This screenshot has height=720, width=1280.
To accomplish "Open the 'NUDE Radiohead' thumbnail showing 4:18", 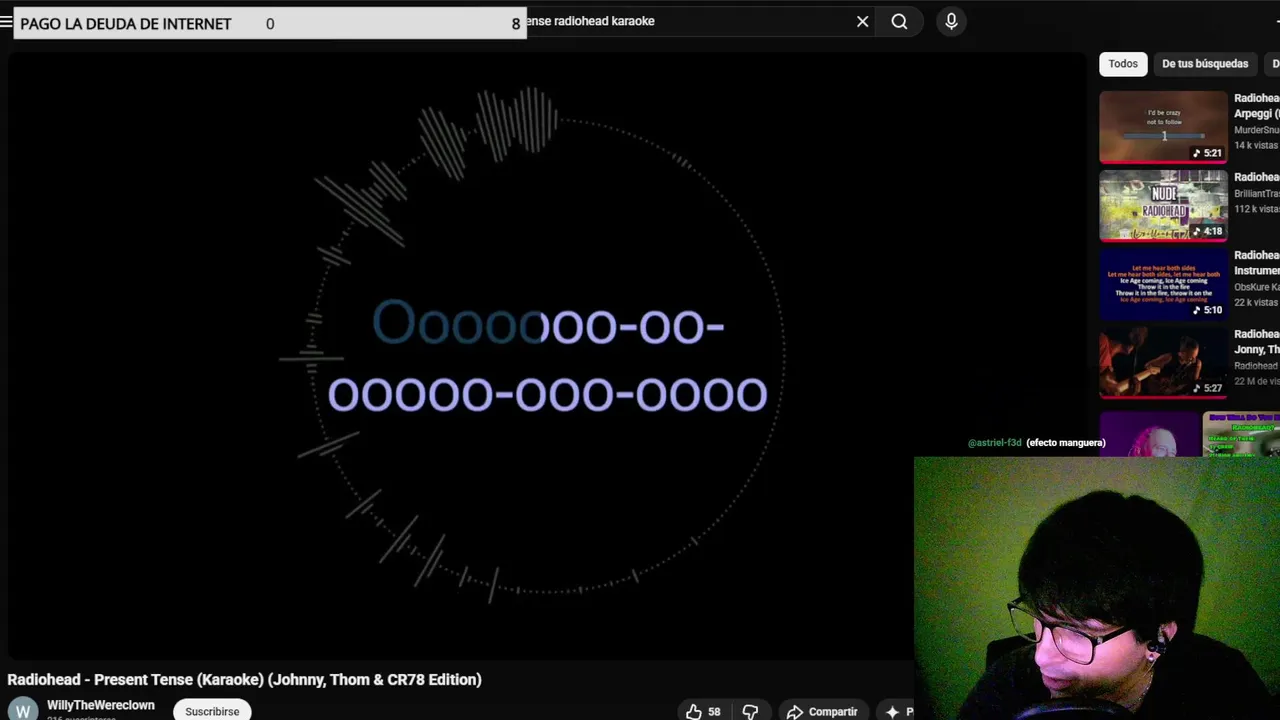I will [1163, 206].
